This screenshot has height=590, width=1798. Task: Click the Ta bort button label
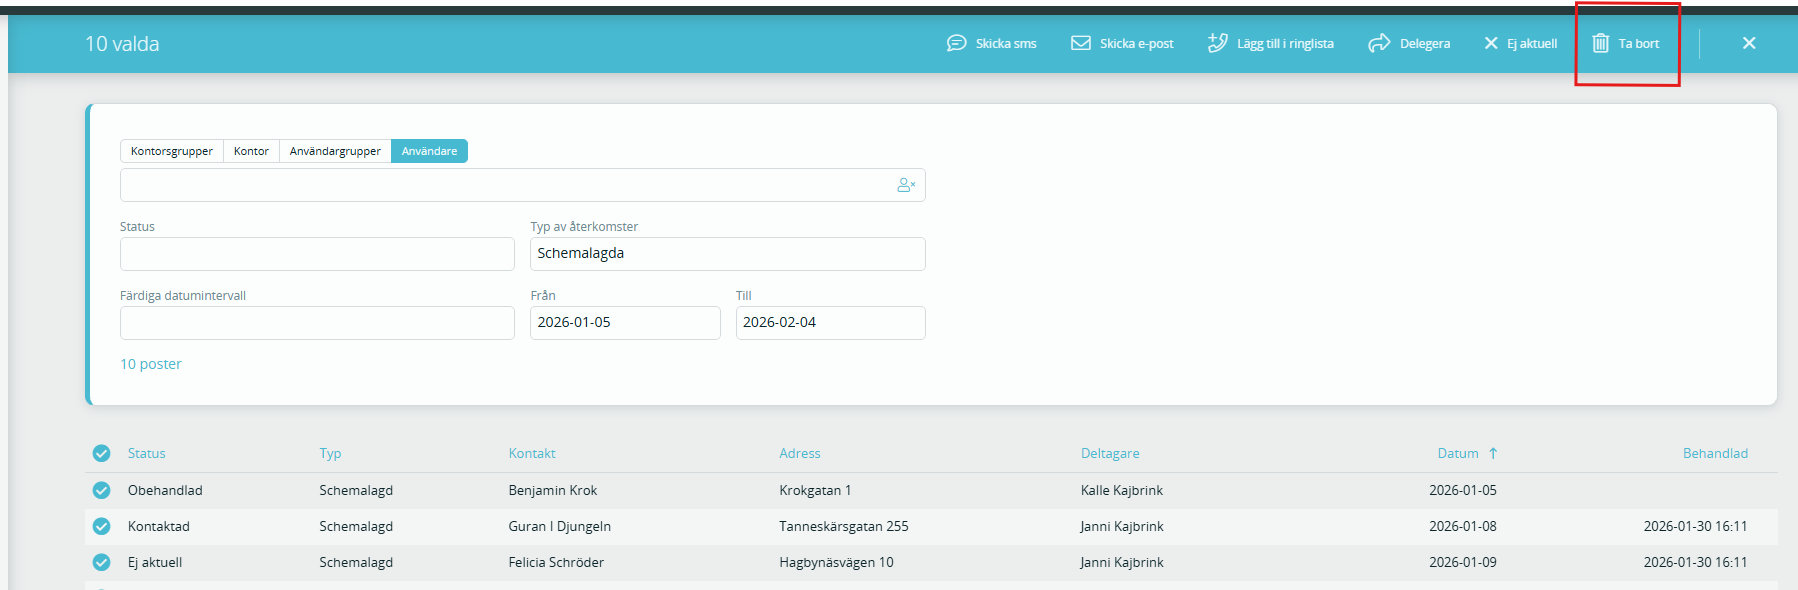pyautogui.click(x=1639, y=44)
